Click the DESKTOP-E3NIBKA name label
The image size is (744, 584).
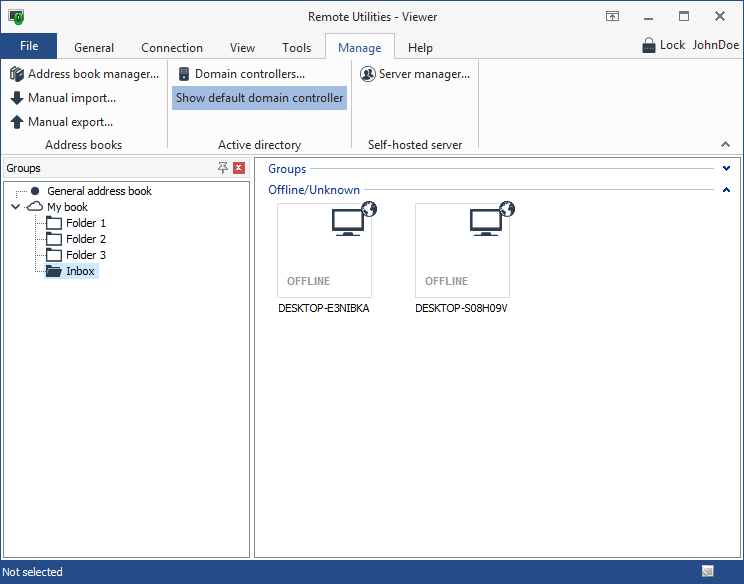tap(324, 308)
